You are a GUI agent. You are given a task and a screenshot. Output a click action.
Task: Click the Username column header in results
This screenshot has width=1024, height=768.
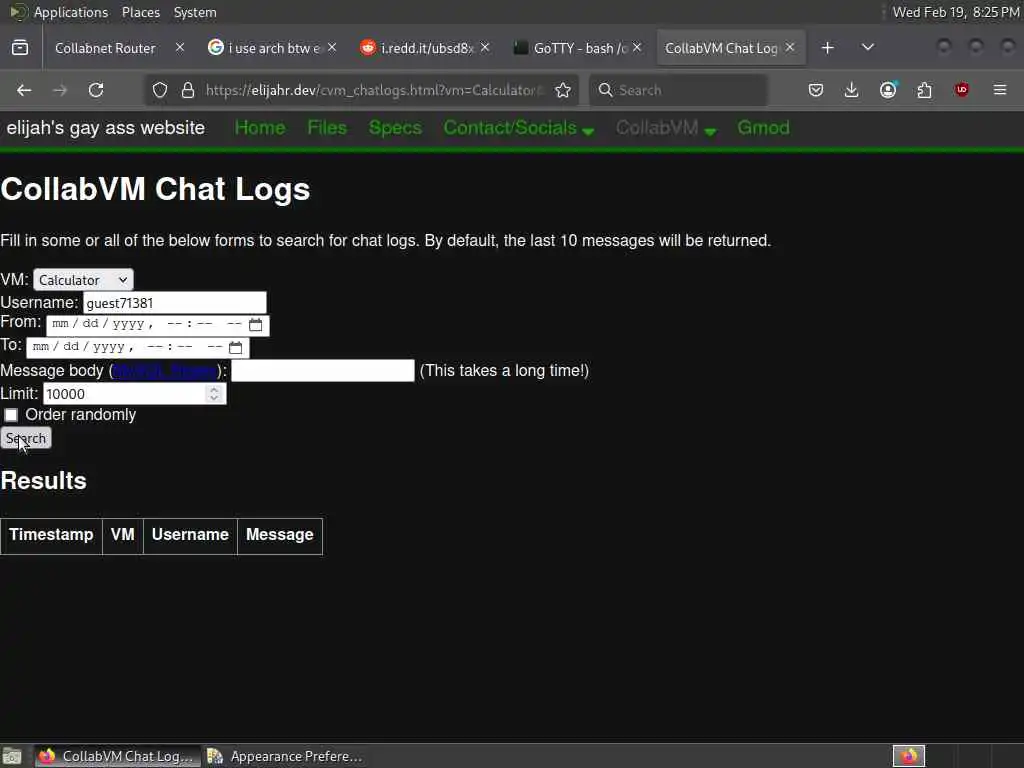pos(190,536)
